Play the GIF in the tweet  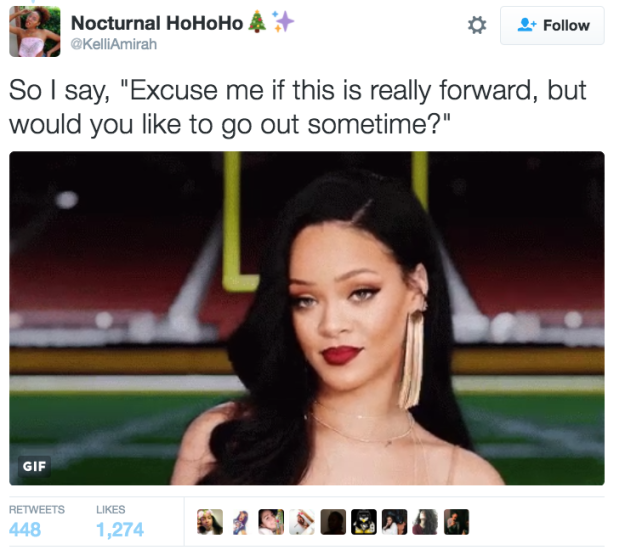click(307, 318)
